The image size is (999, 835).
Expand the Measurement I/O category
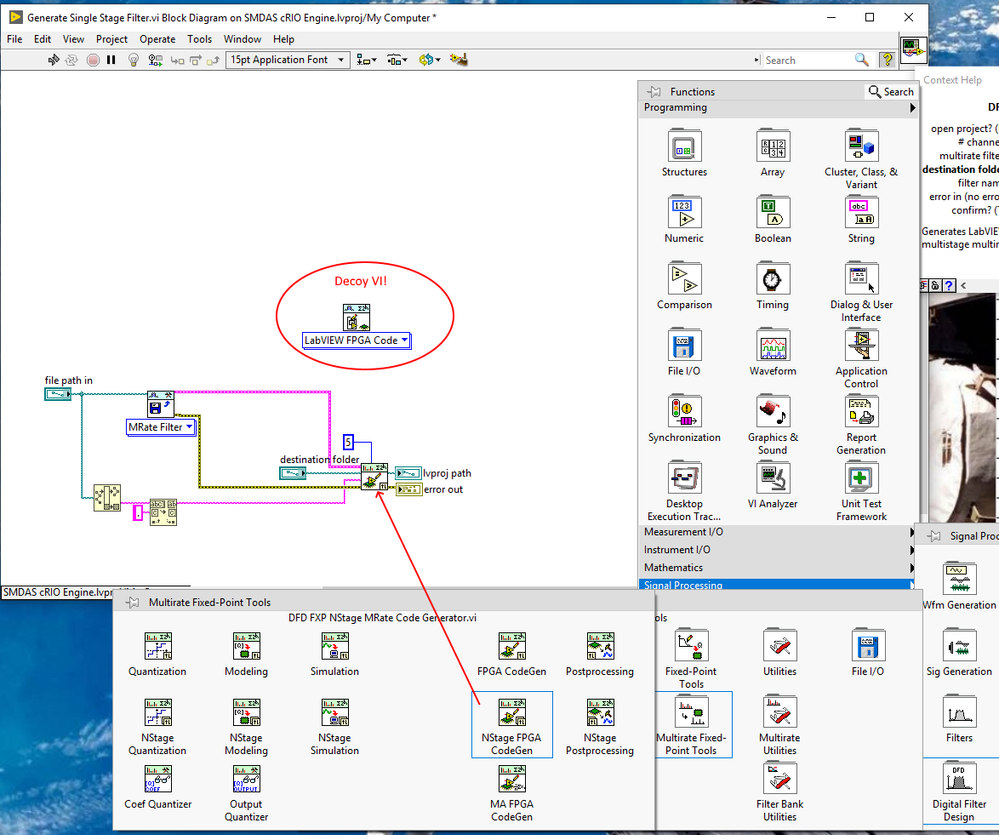[779, 532]
